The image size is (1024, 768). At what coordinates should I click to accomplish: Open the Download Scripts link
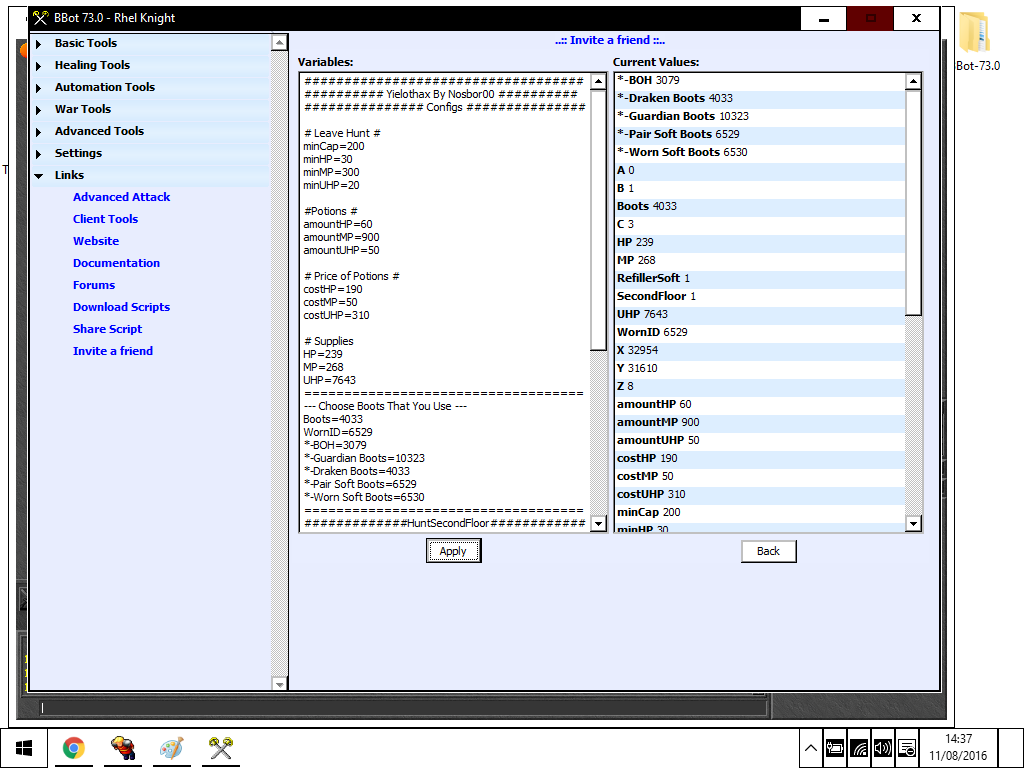(121, 307)
